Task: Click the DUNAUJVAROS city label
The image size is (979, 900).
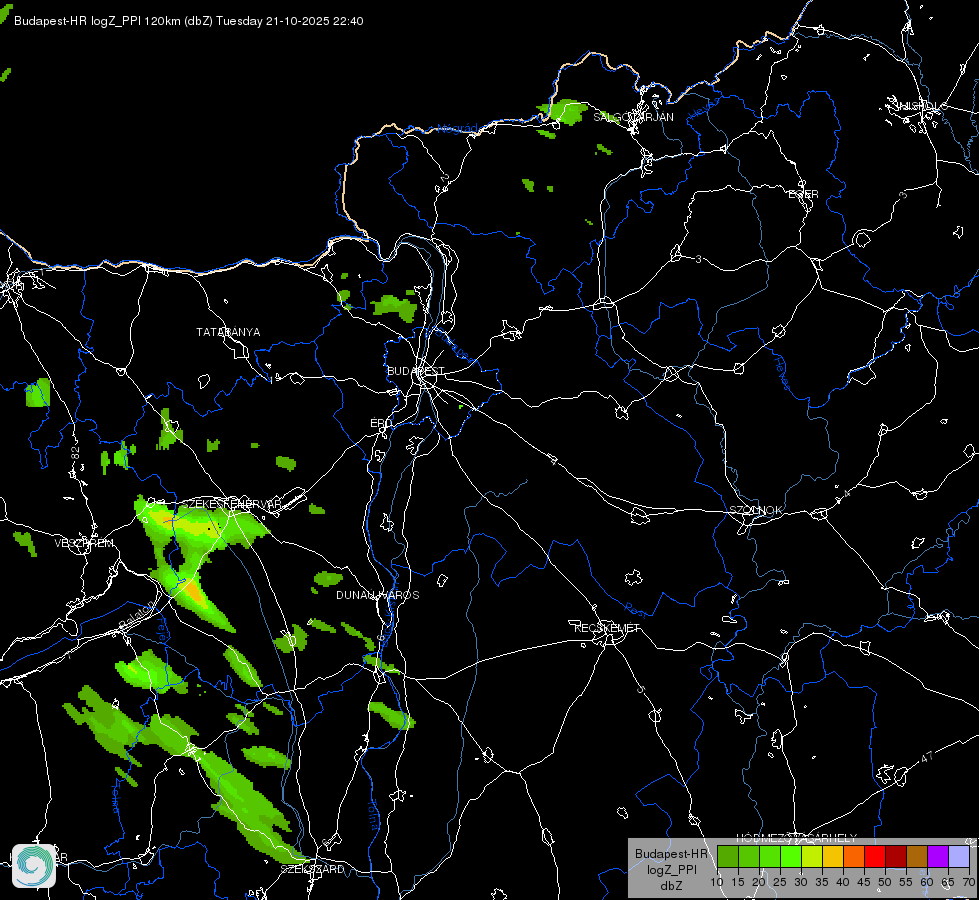Action: pyautogui.click(x=378, y=595)
